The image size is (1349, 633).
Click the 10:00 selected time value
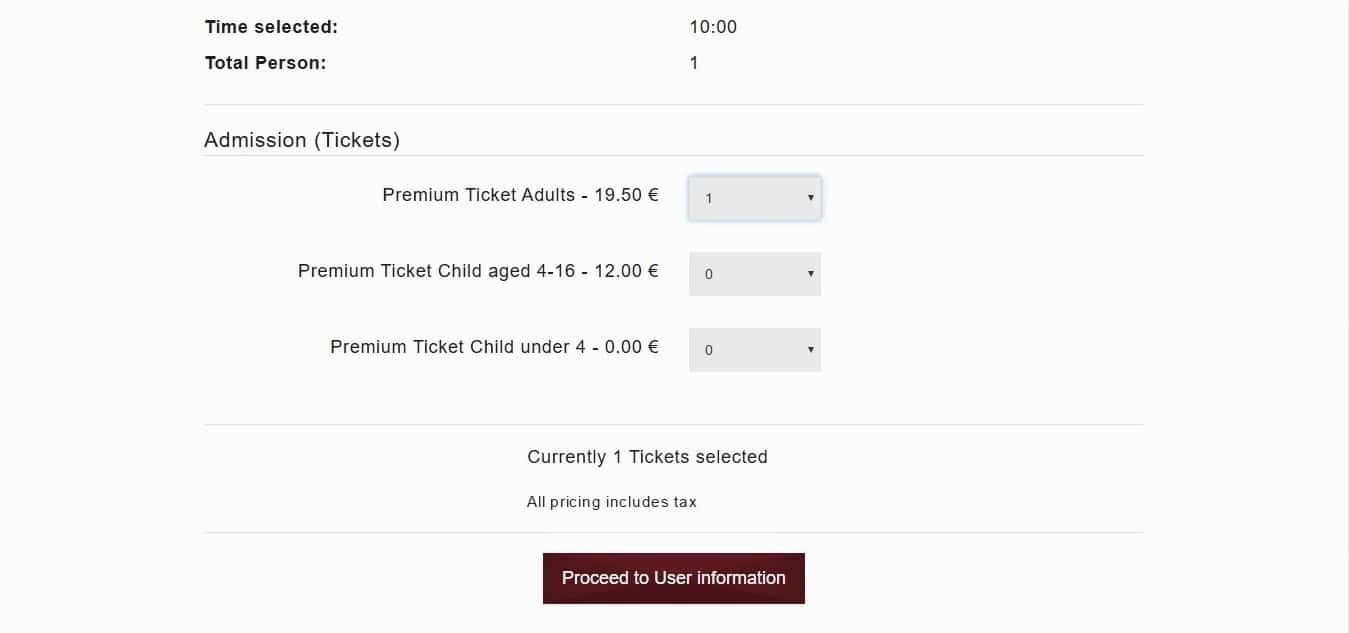point(713,27)
